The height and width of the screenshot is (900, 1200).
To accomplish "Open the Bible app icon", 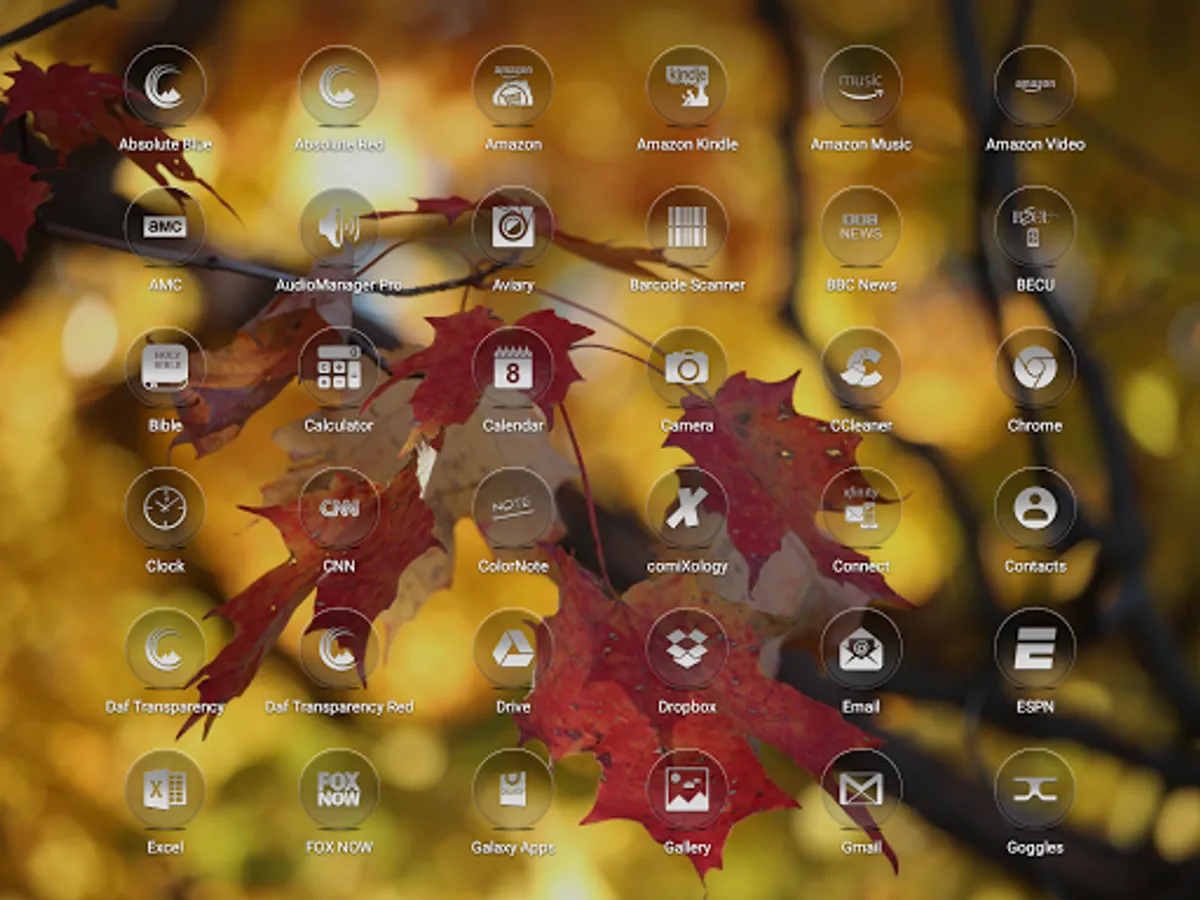I will (x=165, y=367).
